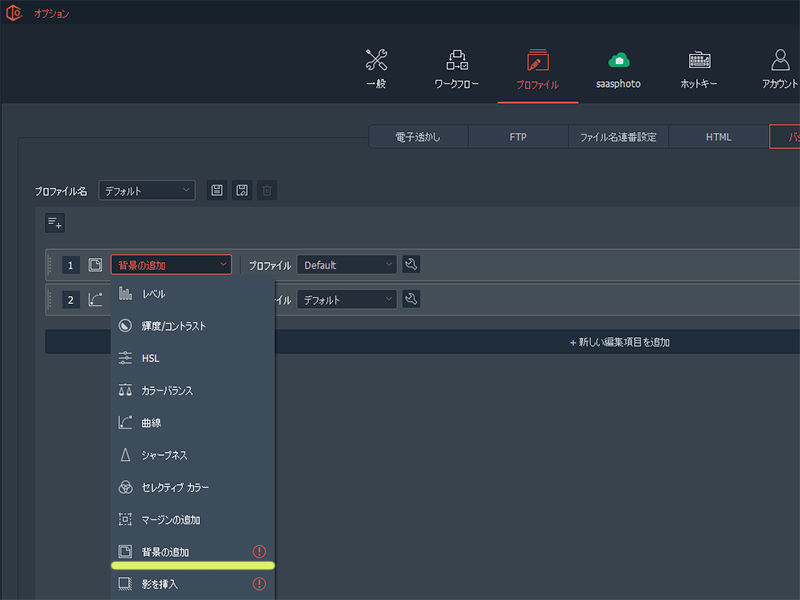800x600 pixels.
Task: Click the add edit item list icon
Action: [x=55, y=223]
